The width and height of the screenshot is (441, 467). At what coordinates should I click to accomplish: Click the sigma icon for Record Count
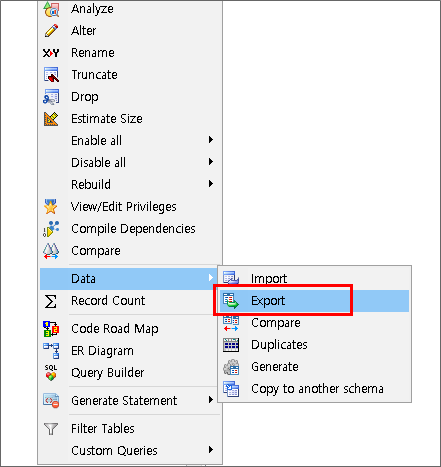(x=50, y=301)
